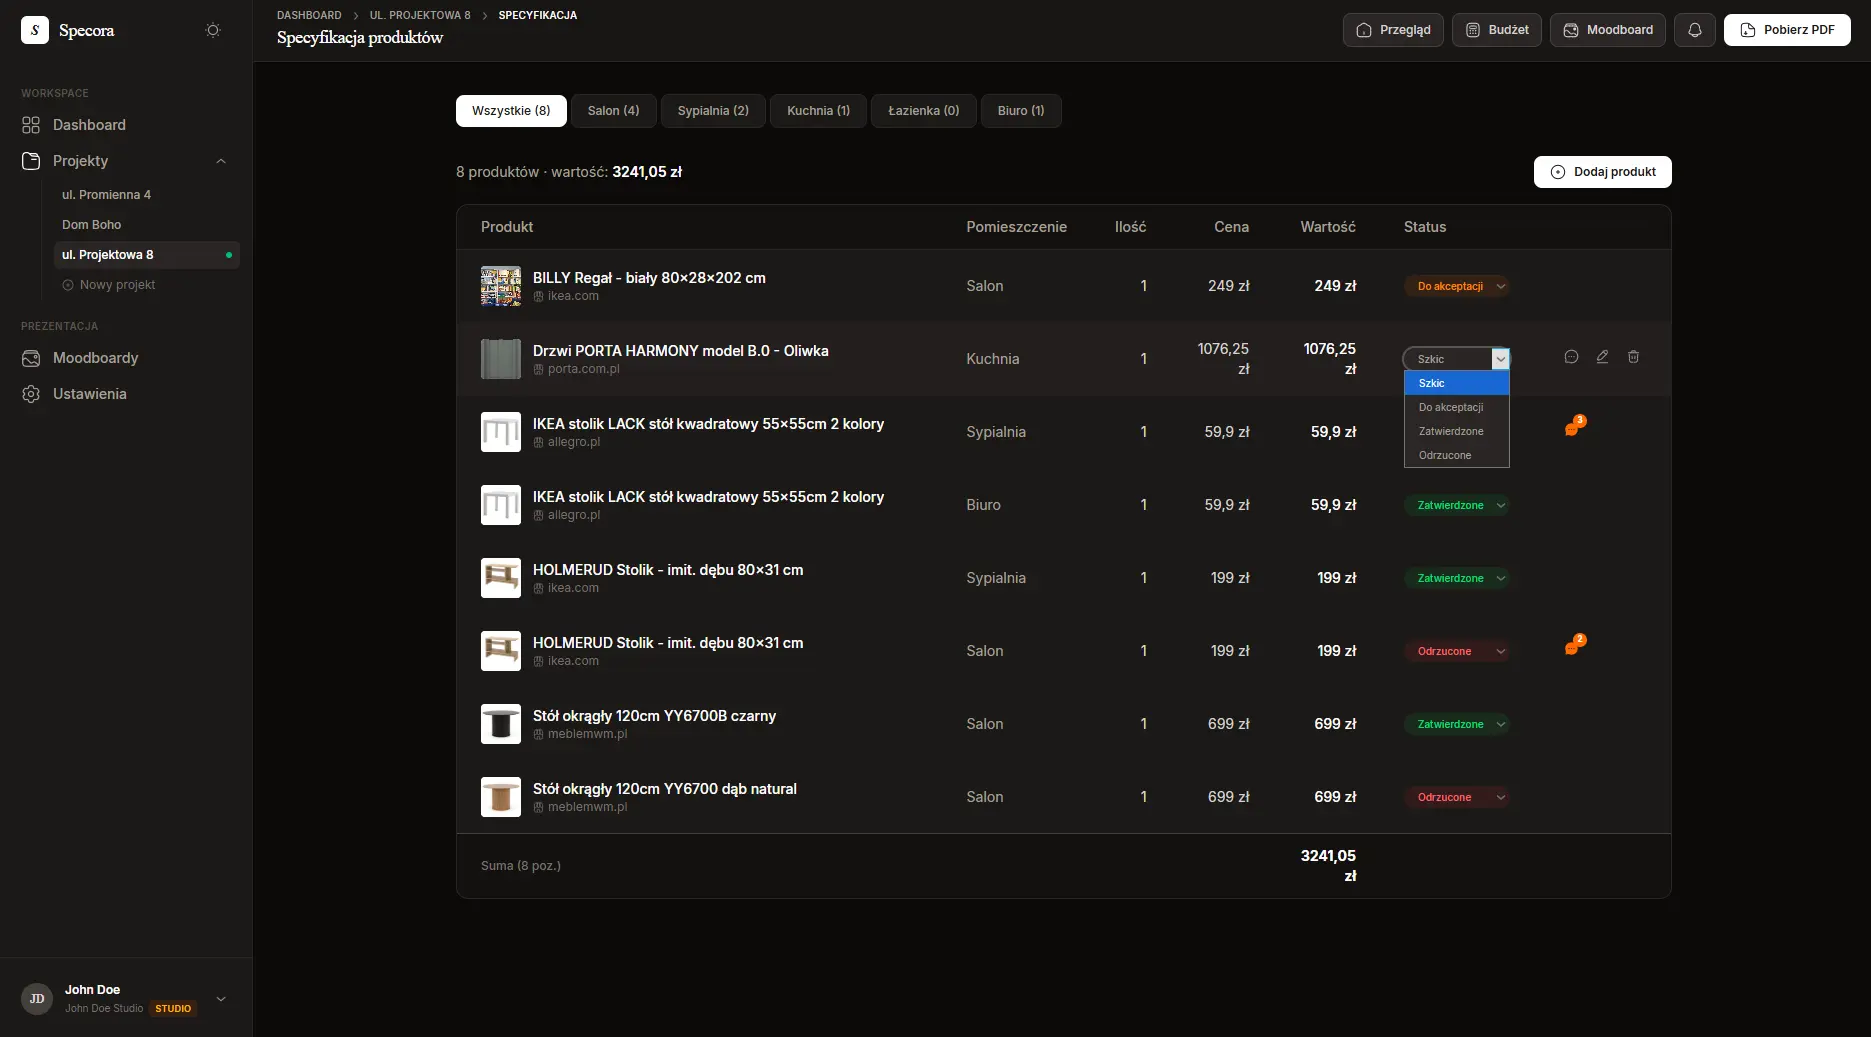The width and height of the screenshot is (1871, 1037).
Task: Open Moodboardy in the sidebar
Action: [x=95, y=358]
